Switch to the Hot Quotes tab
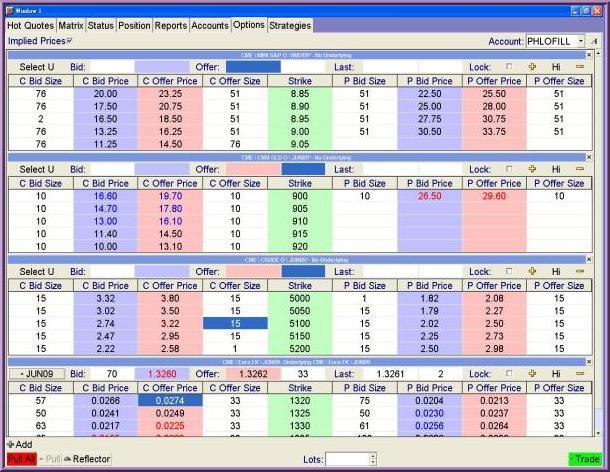The image size is (610, 472). pos(28,24)
